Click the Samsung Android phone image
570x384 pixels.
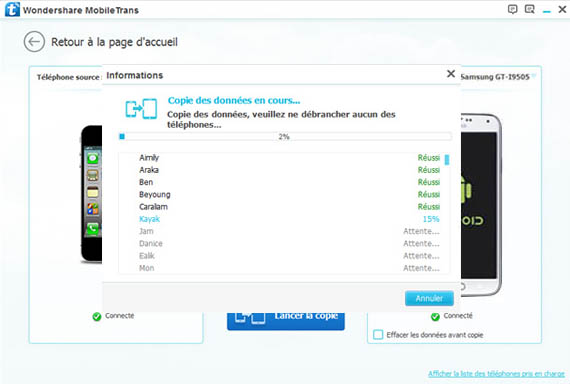pyautogui.click(x=481, y=205)
